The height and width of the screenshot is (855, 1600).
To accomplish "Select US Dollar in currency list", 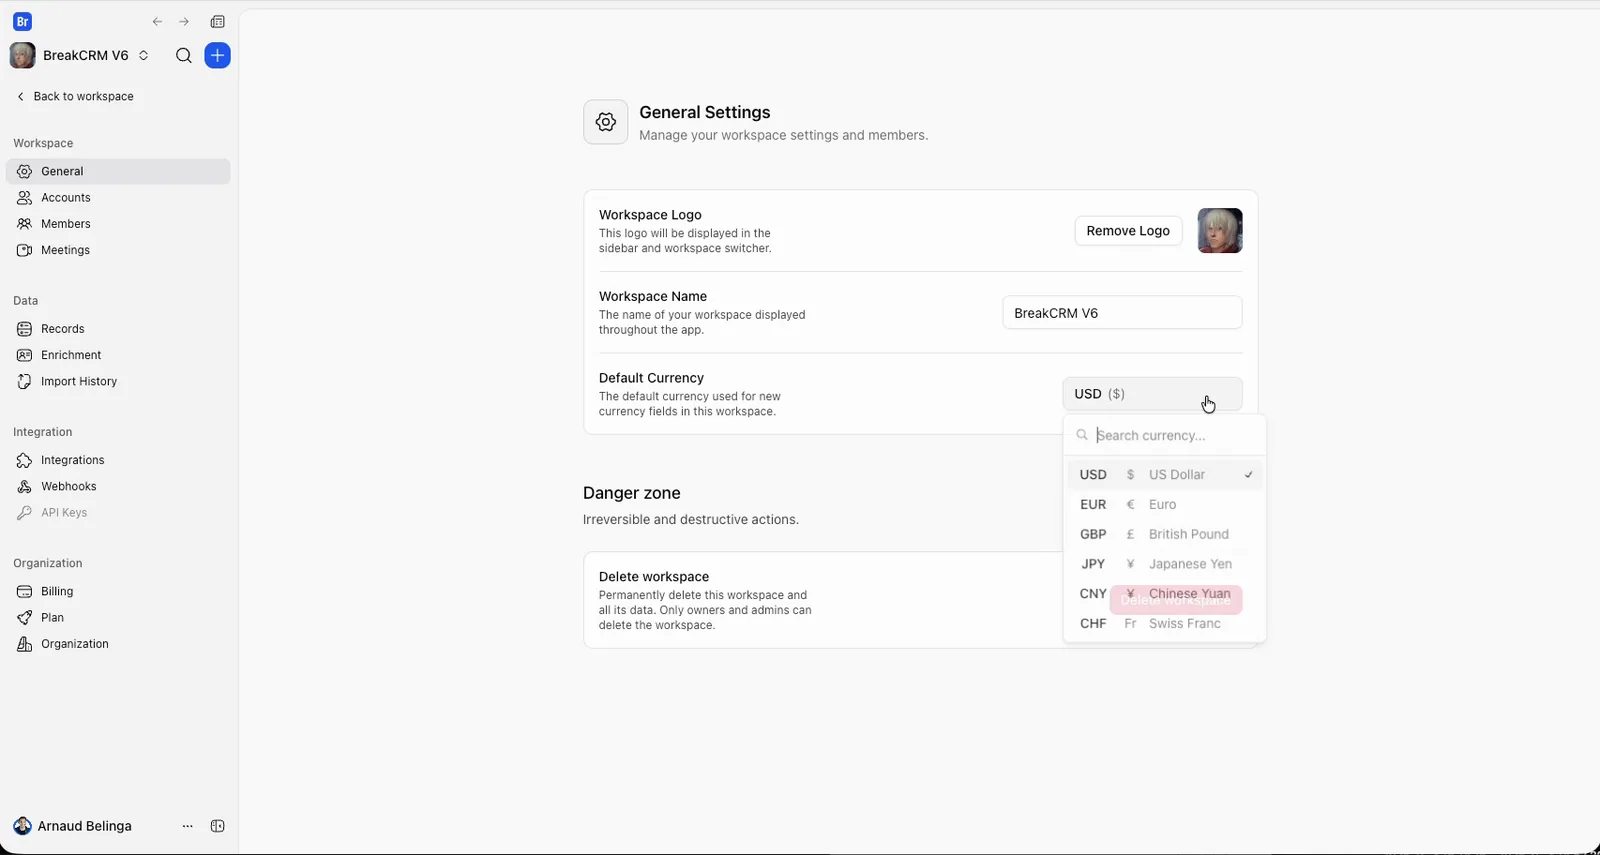I will click(1165, 475).
